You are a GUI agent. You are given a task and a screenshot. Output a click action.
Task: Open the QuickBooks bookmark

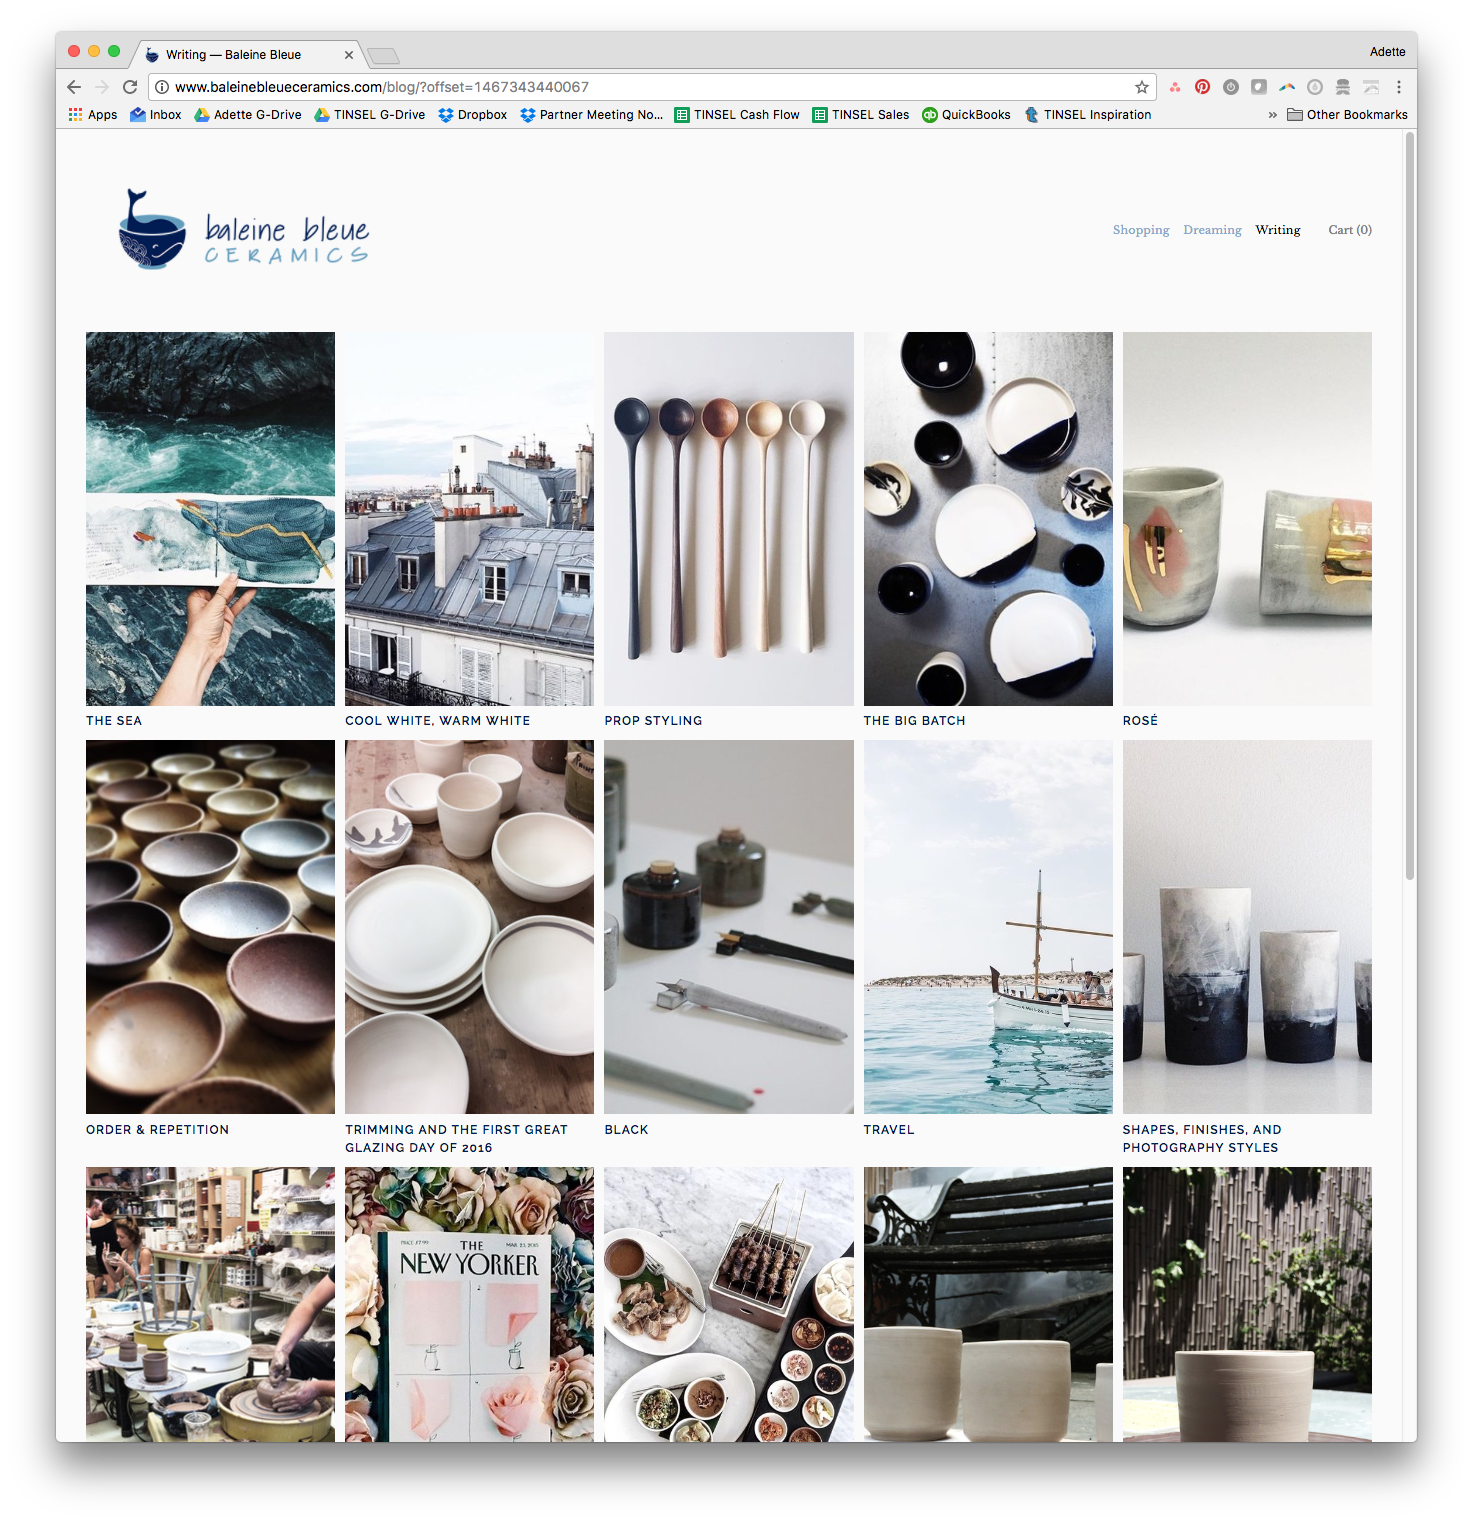click(x=966, y=115)
